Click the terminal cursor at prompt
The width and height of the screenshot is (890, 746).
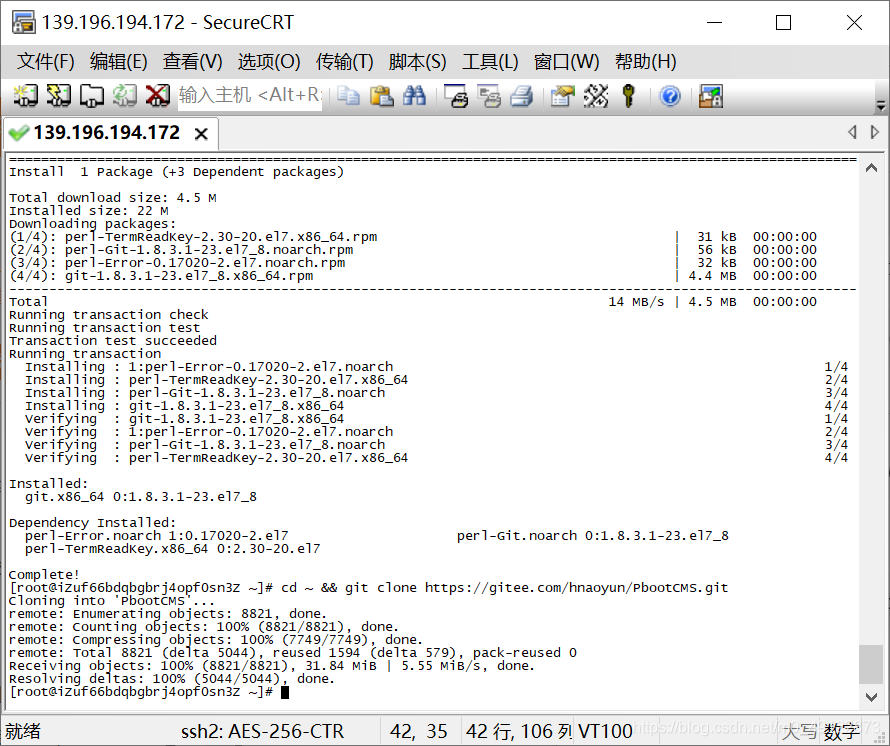click(x=285, y=692)
